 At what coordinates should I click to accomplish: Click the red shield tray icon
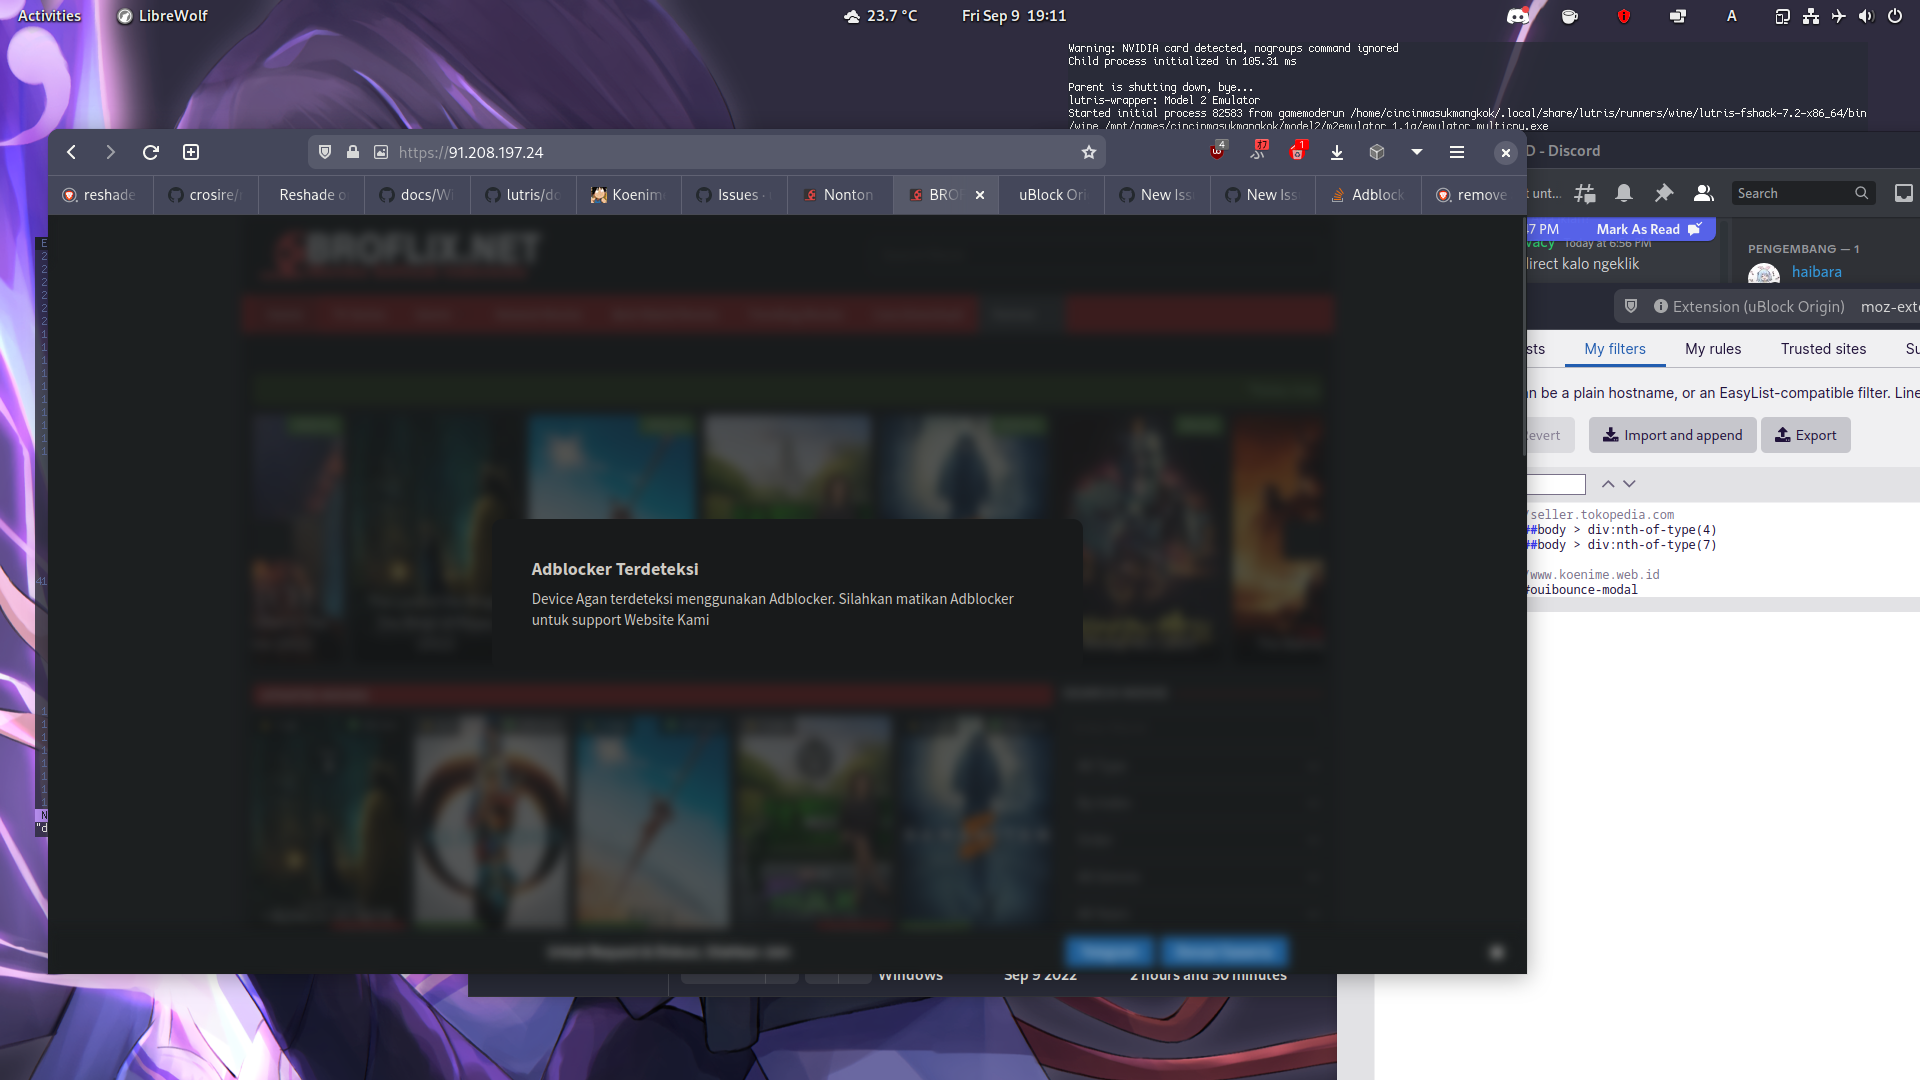(1624, 15)
